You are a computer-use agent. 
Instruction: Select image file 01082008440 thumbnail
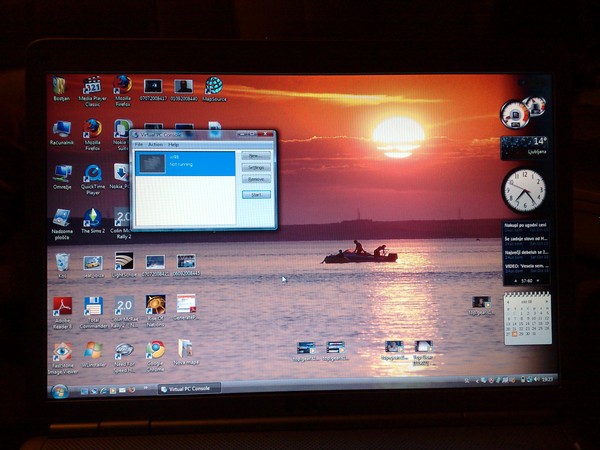(x=184, y=90)
